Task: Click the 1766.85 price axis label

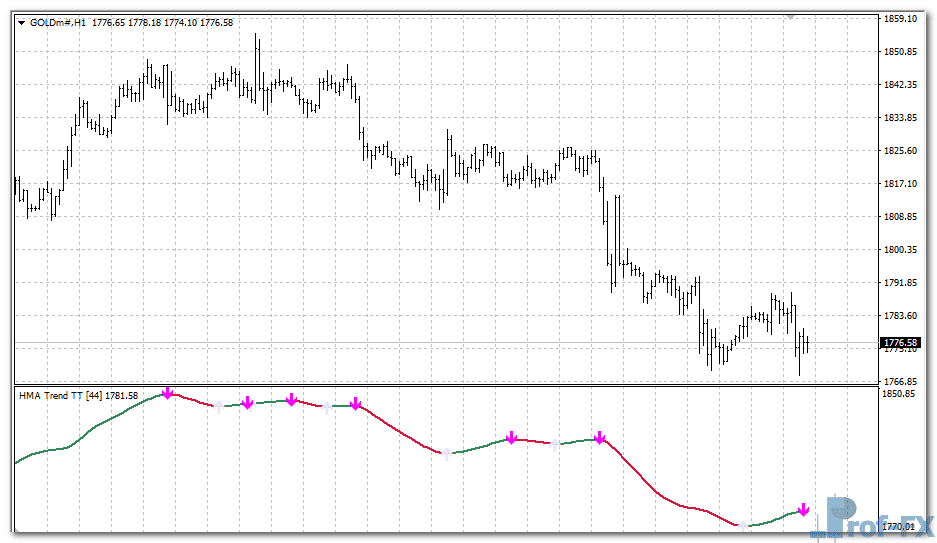Action: [x=901, y=382]
